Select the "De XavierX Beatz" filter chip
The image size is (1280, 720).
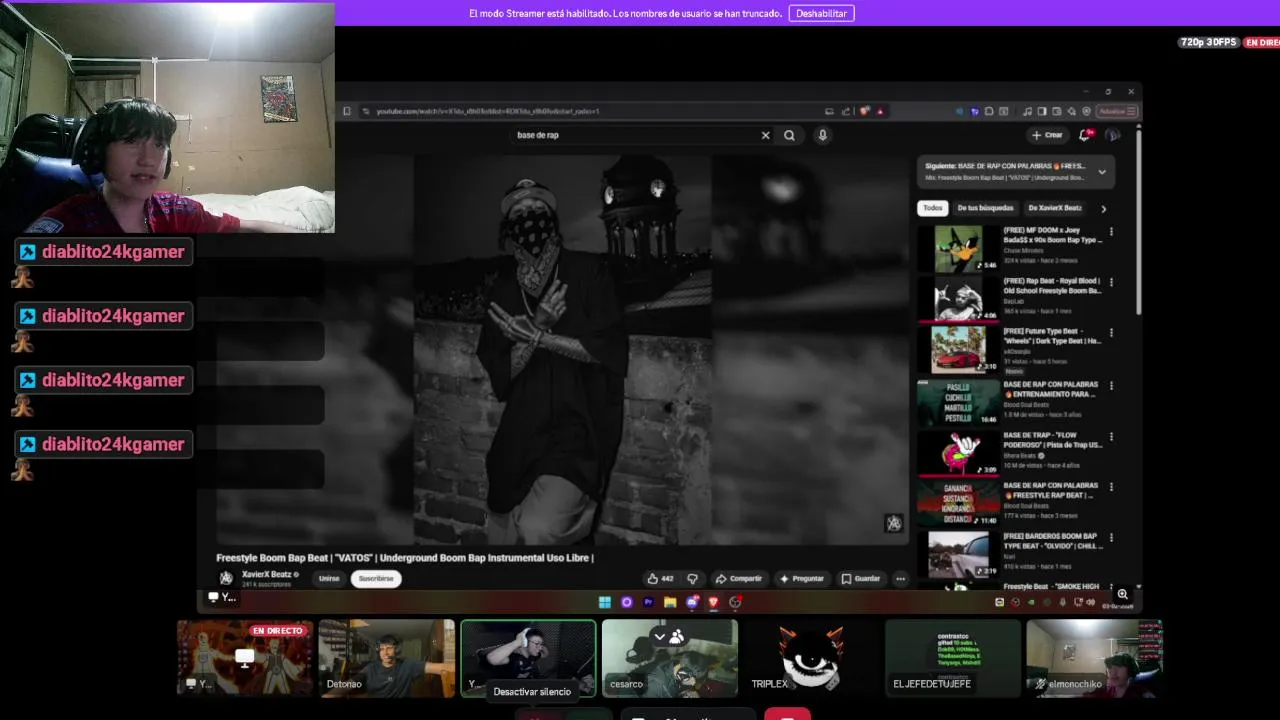[x=1055, y=208]
